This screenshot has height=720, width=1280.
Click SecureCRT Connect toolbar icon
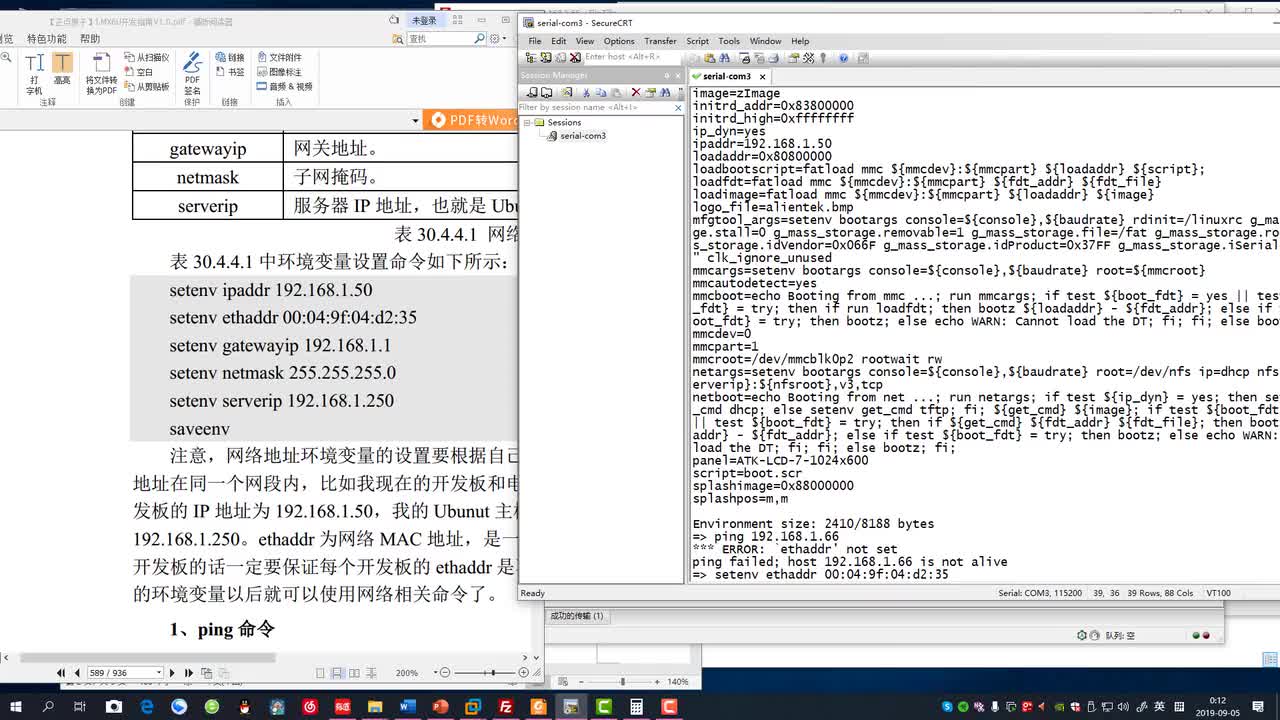pyautogui.click(x=533, y=58)
